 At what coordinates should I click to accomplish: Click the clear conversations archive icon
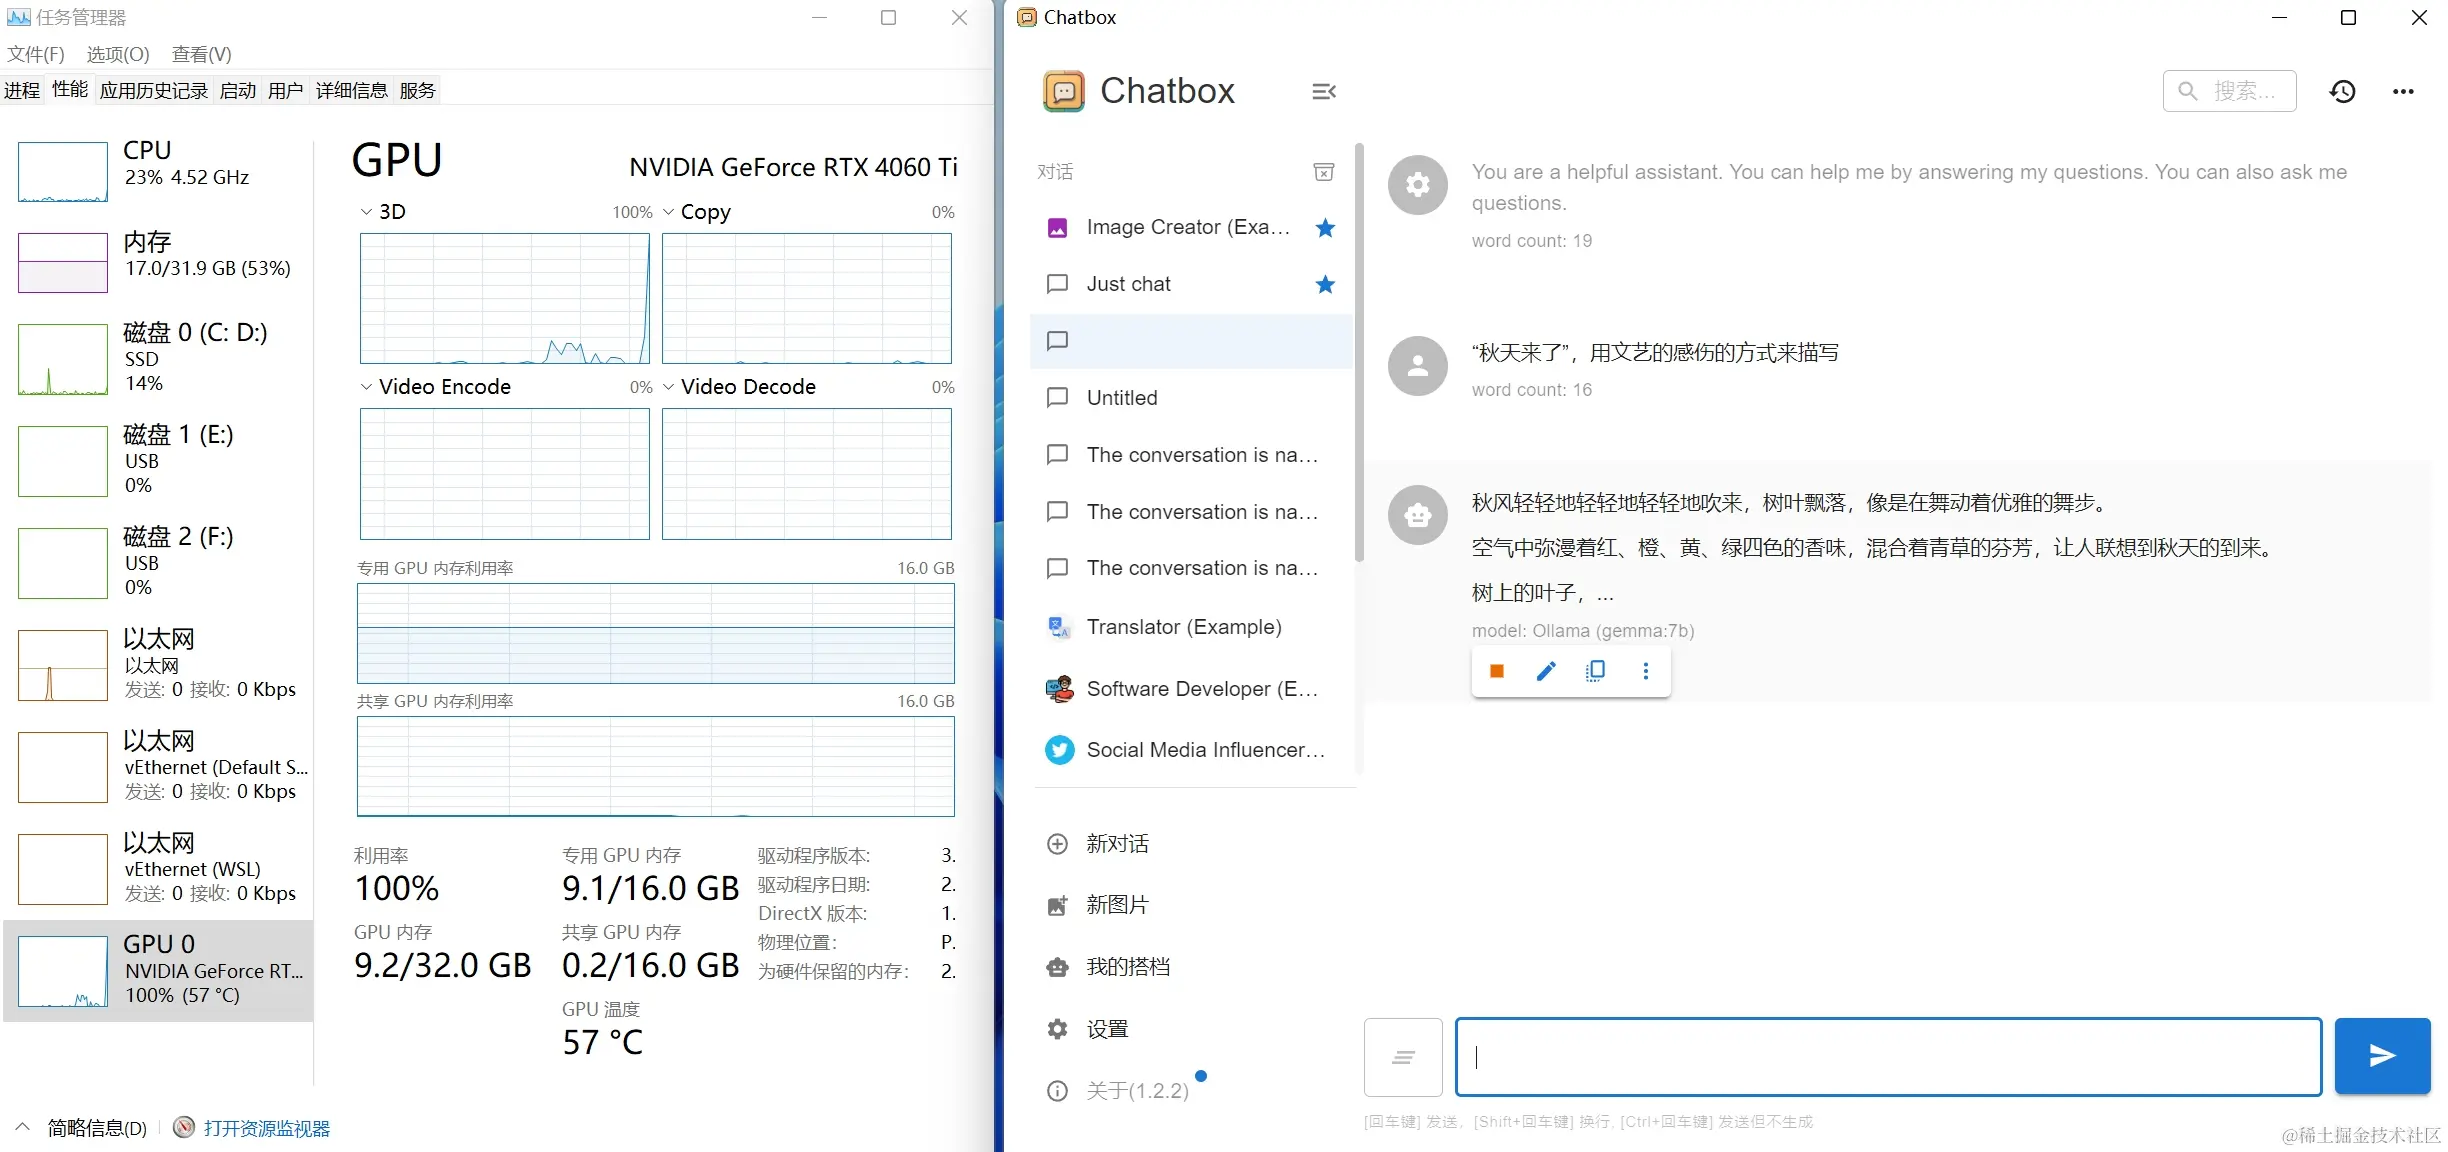[x=1324, y=172]
